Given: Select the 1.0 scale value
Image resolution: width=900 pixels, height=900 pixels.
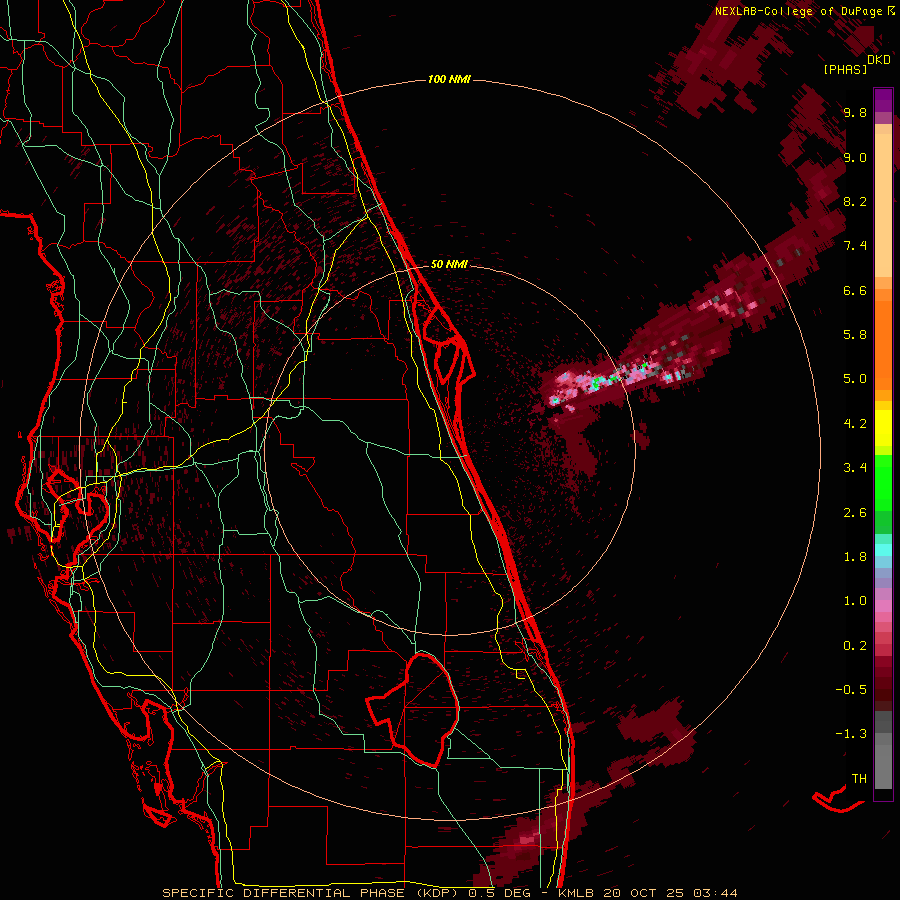Looking at the screenshot, I should click(855, 601).
